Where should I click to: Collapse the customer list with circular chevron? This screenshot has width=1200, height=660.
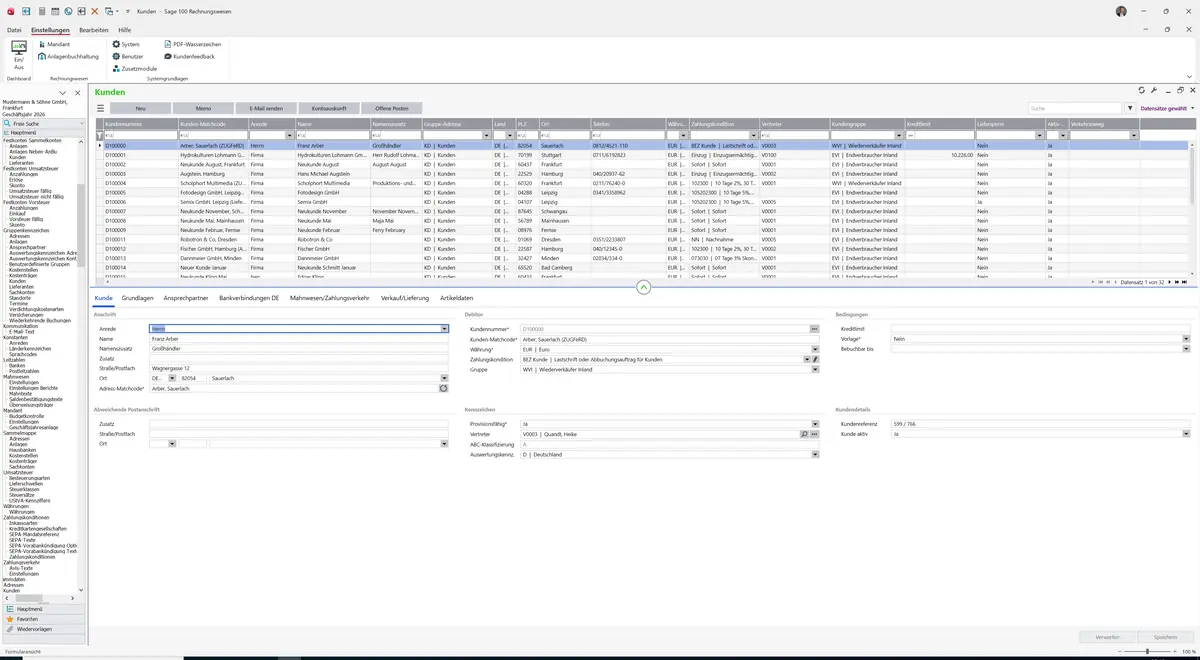click(x=643, y=287)
